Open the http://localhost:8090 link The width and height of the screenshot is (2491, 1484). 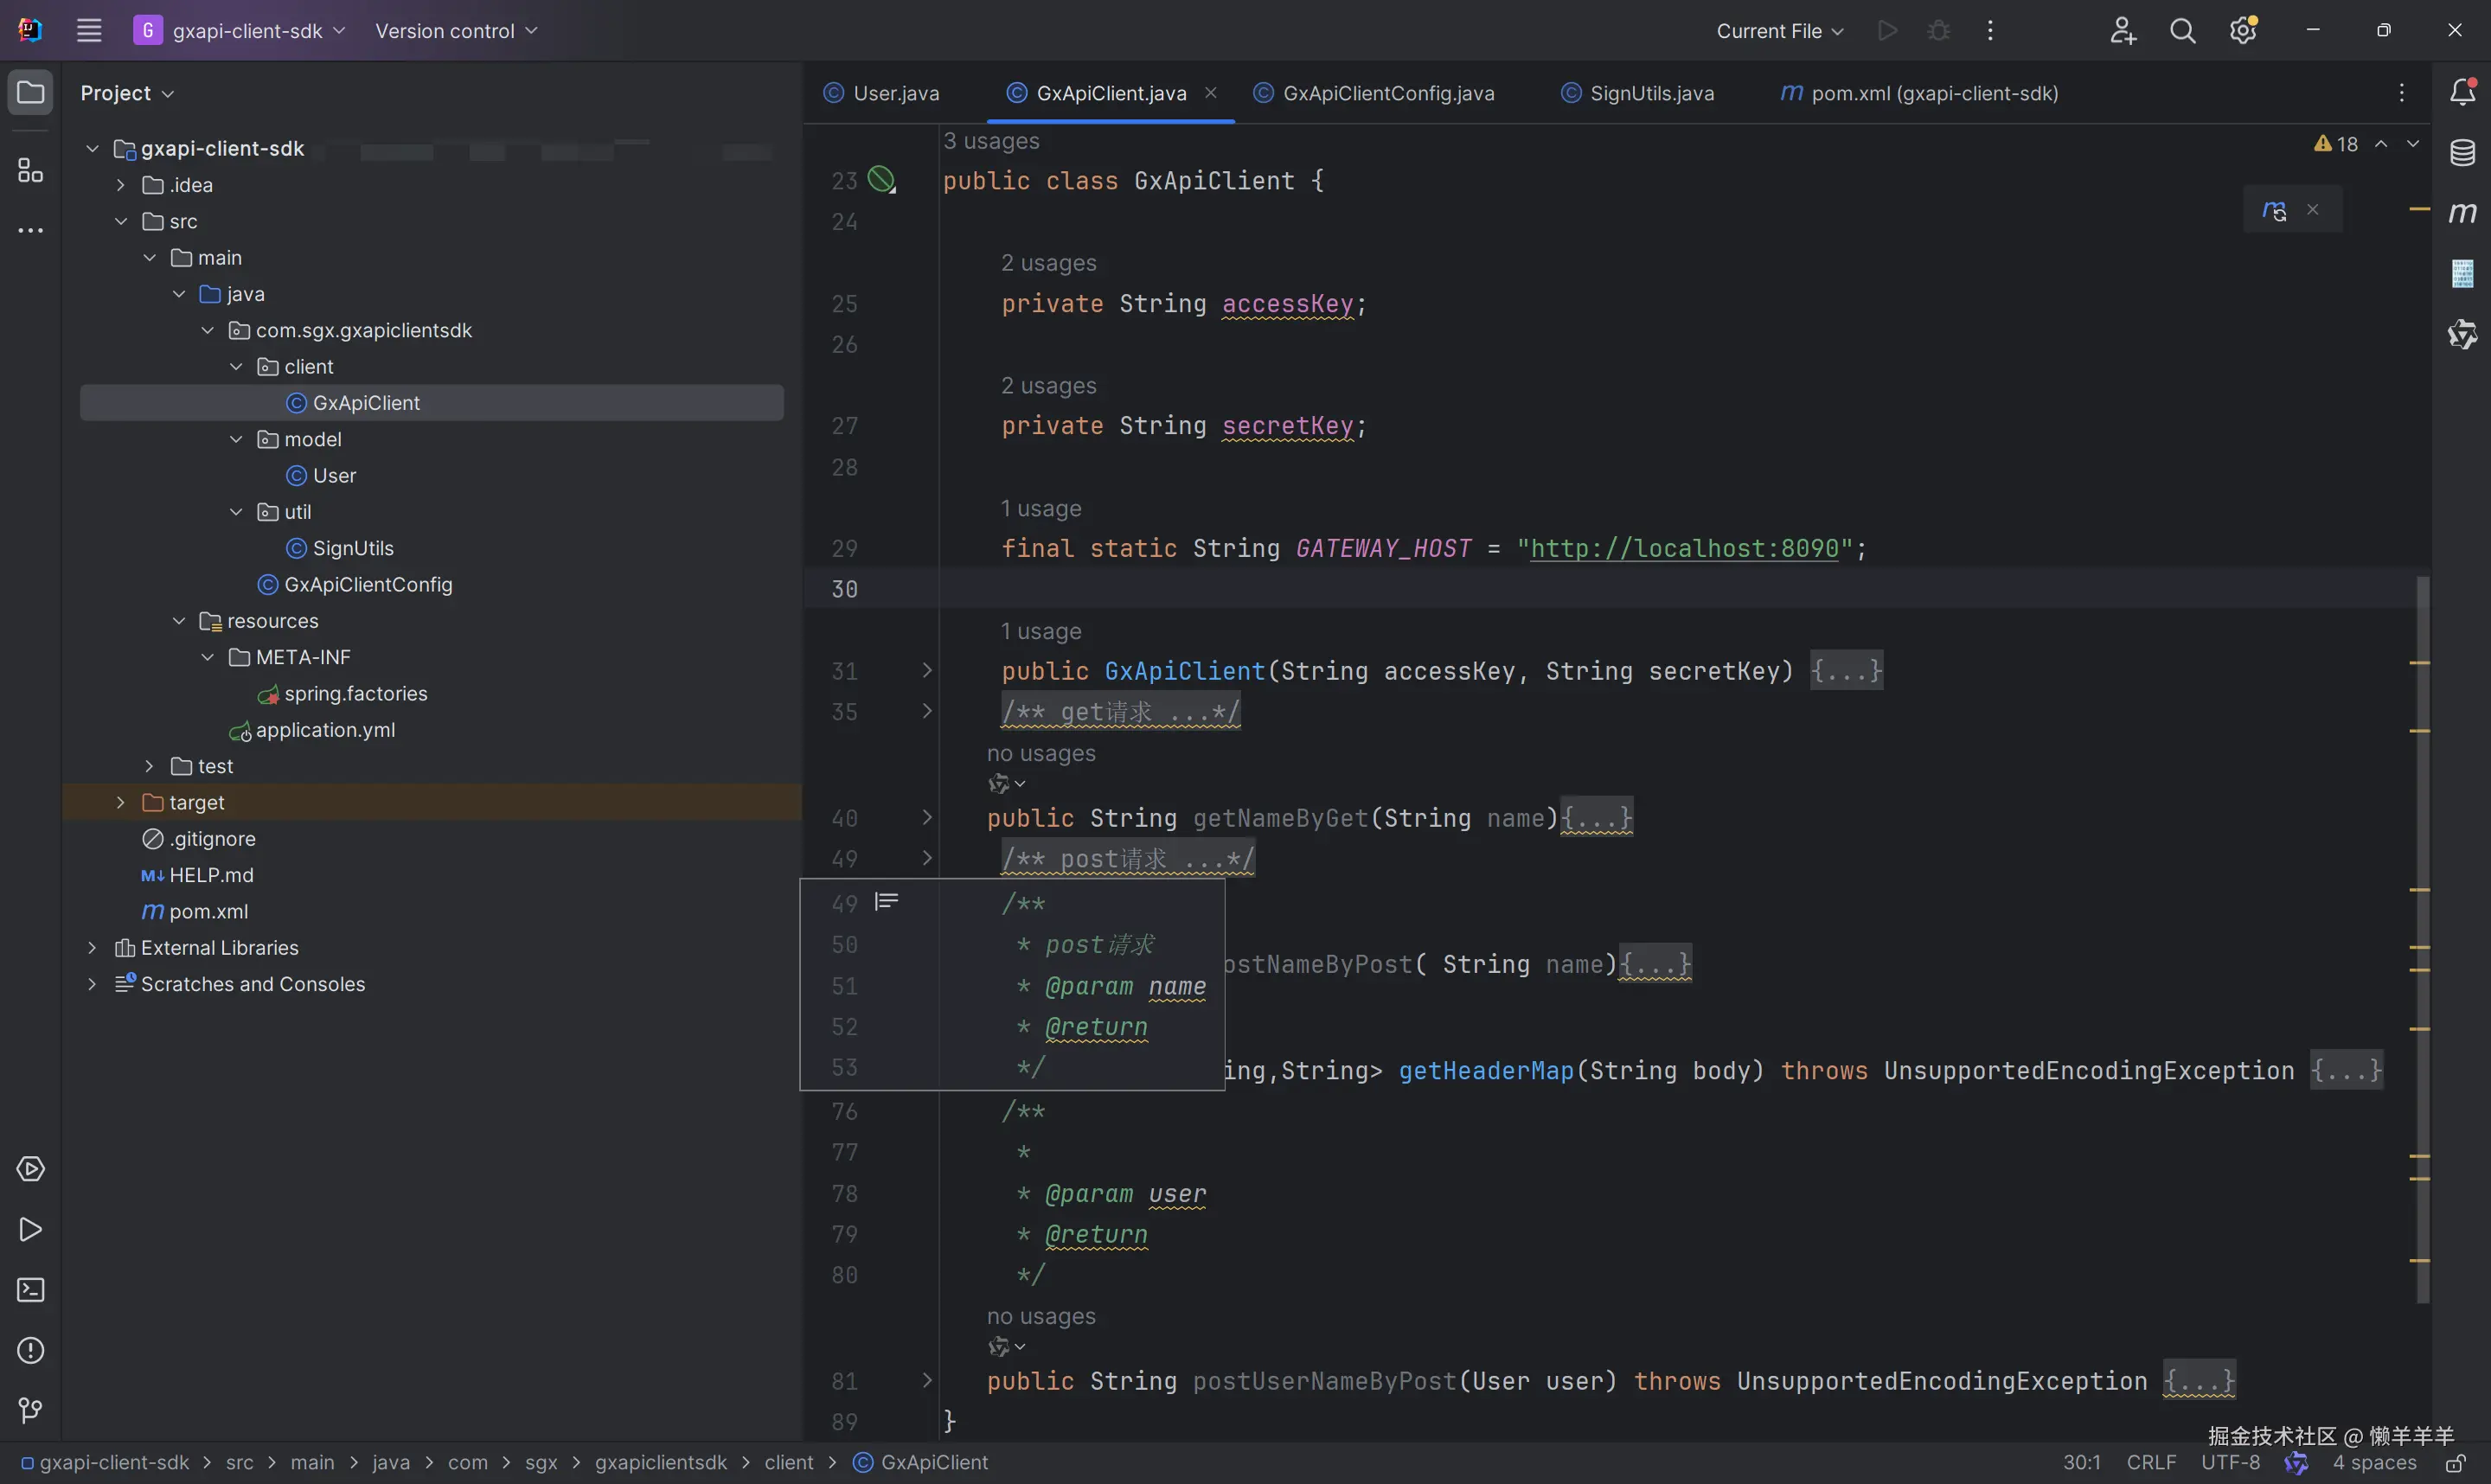point(1685,548)
